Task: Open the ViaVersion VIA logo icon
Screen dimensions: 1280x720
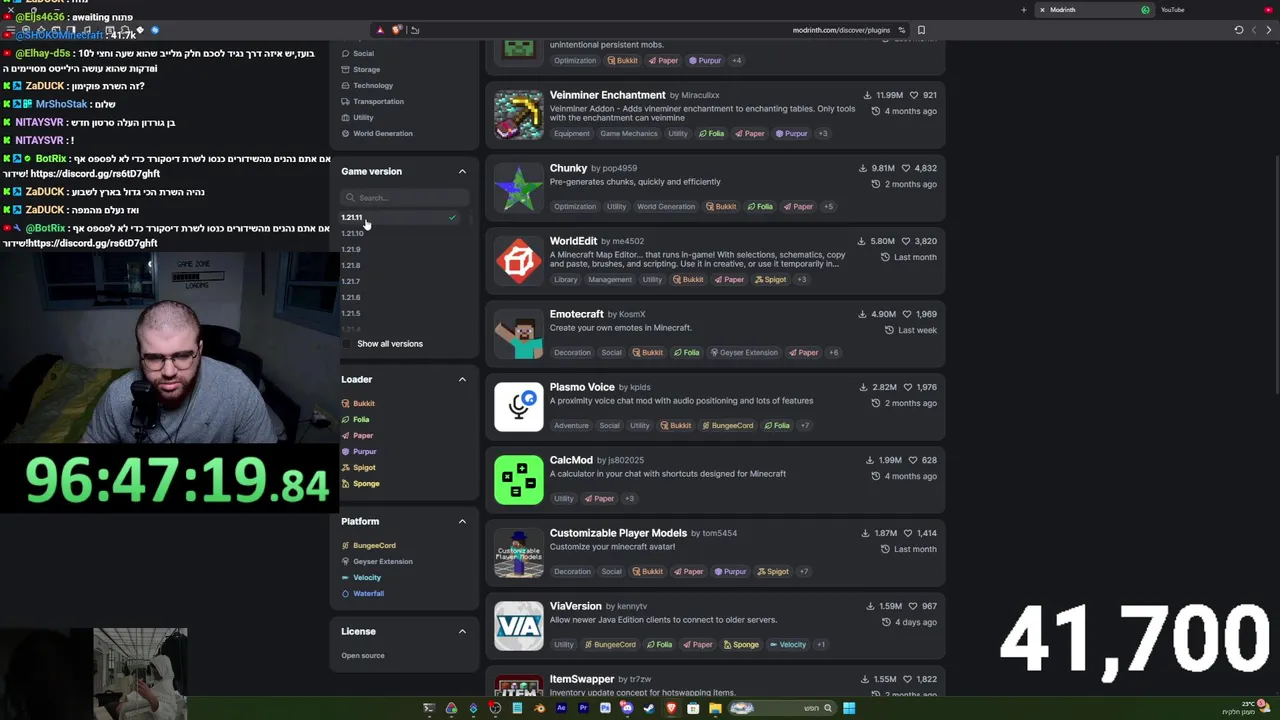Action: click(518, 625)
